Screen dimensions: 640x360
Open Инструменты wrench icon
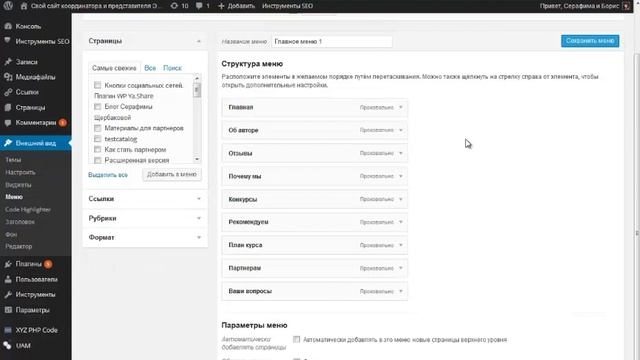pyautogui.click(x=8, y=295)
